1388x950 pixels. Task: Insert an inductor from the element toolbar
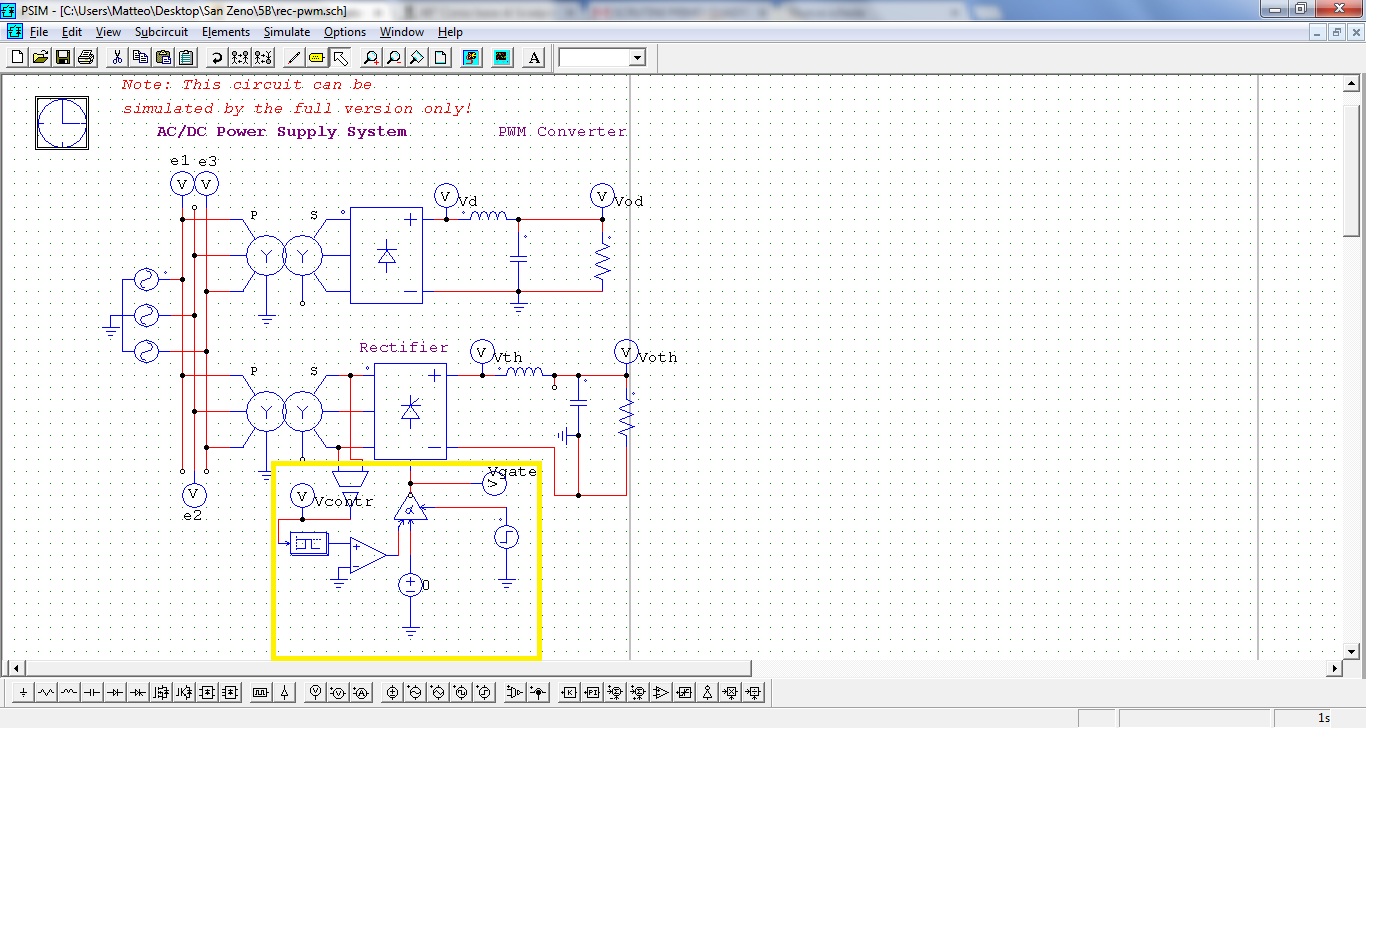tap(69, 692)
